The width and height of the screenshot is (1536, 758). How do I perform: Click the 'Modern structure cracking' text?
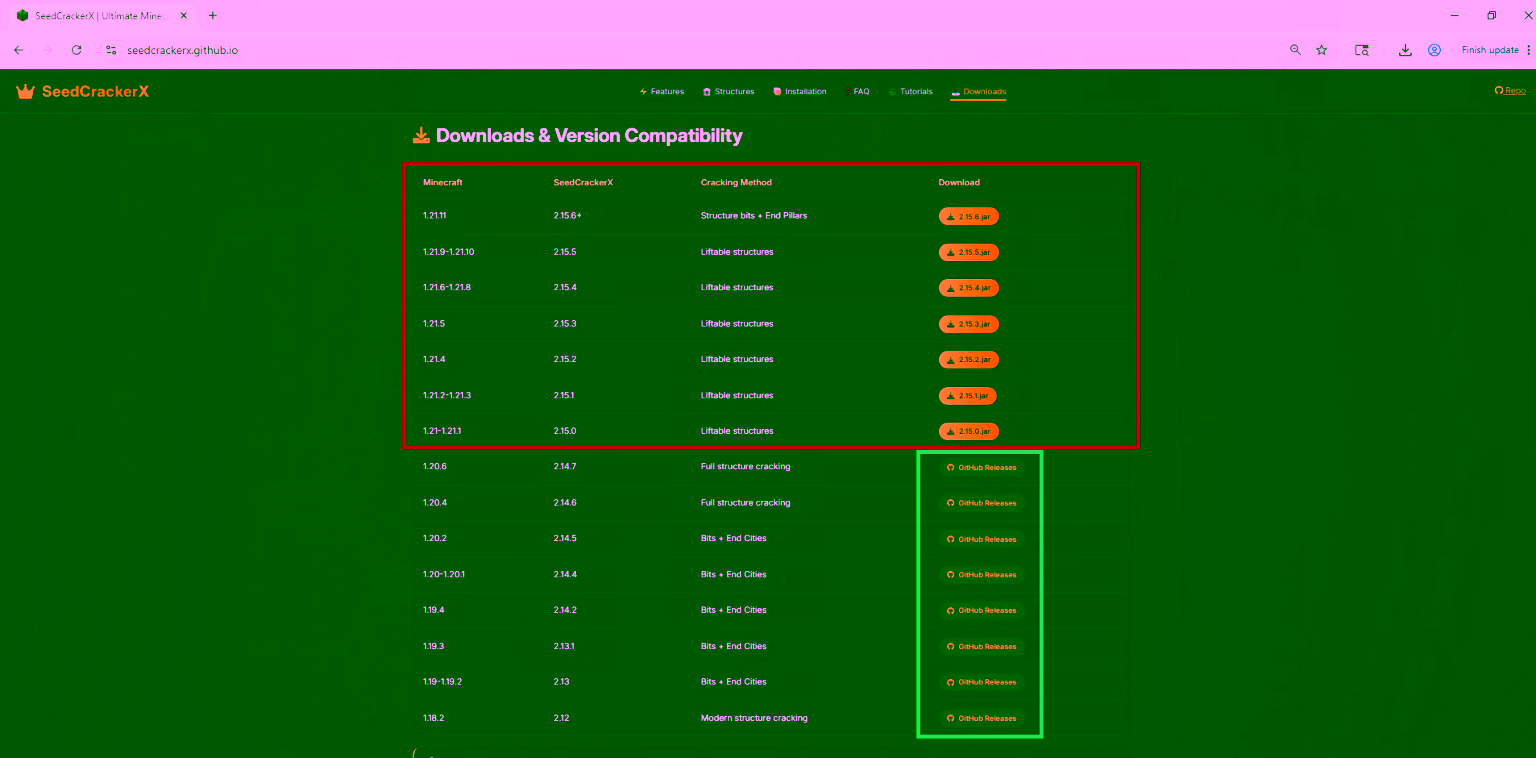754,718
